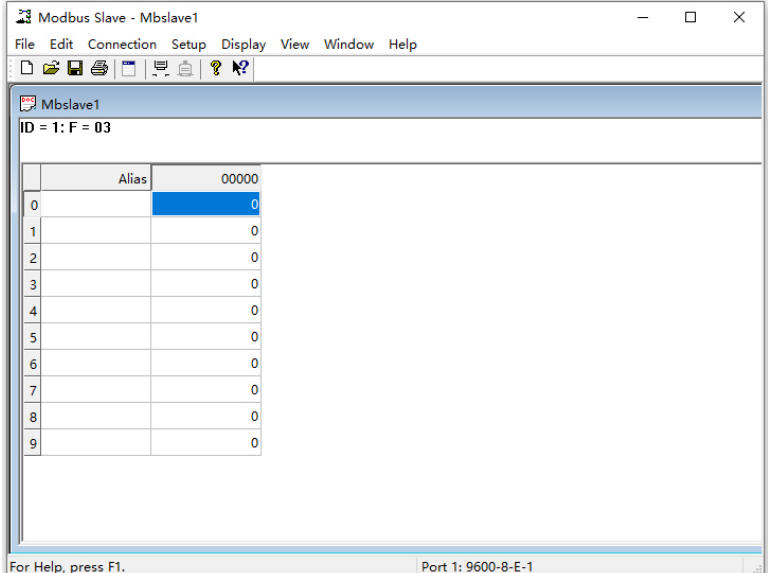This screenshot has width=768, height=573.
Task: Click the Print toolbar icon
Action: click(x=99, y=68)
